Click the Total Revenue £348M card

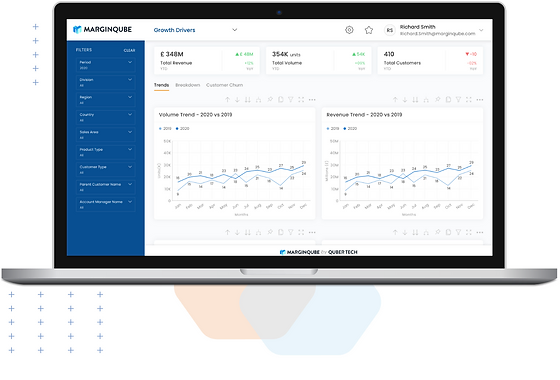[207, 60]
